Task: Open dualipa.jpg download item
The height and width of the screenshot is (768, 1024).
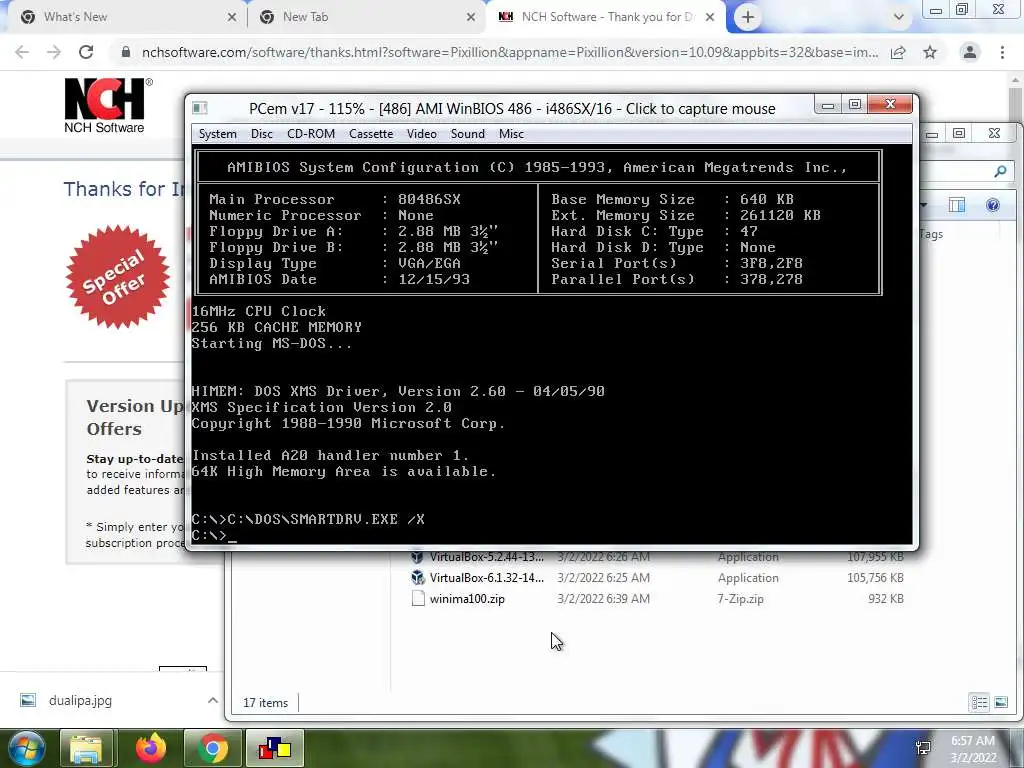Action: [80, 701]
